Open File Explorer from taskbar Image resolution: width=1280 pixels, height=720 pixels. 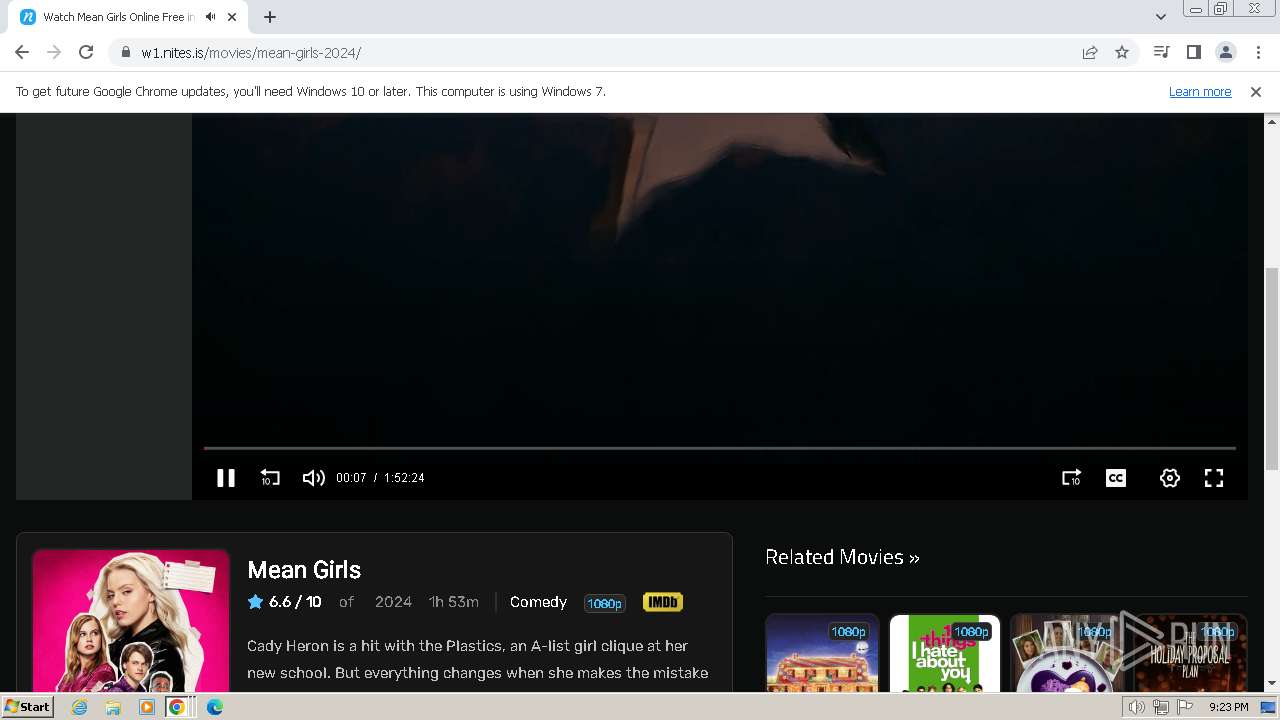pyautogui.click(x=113, y=707)
